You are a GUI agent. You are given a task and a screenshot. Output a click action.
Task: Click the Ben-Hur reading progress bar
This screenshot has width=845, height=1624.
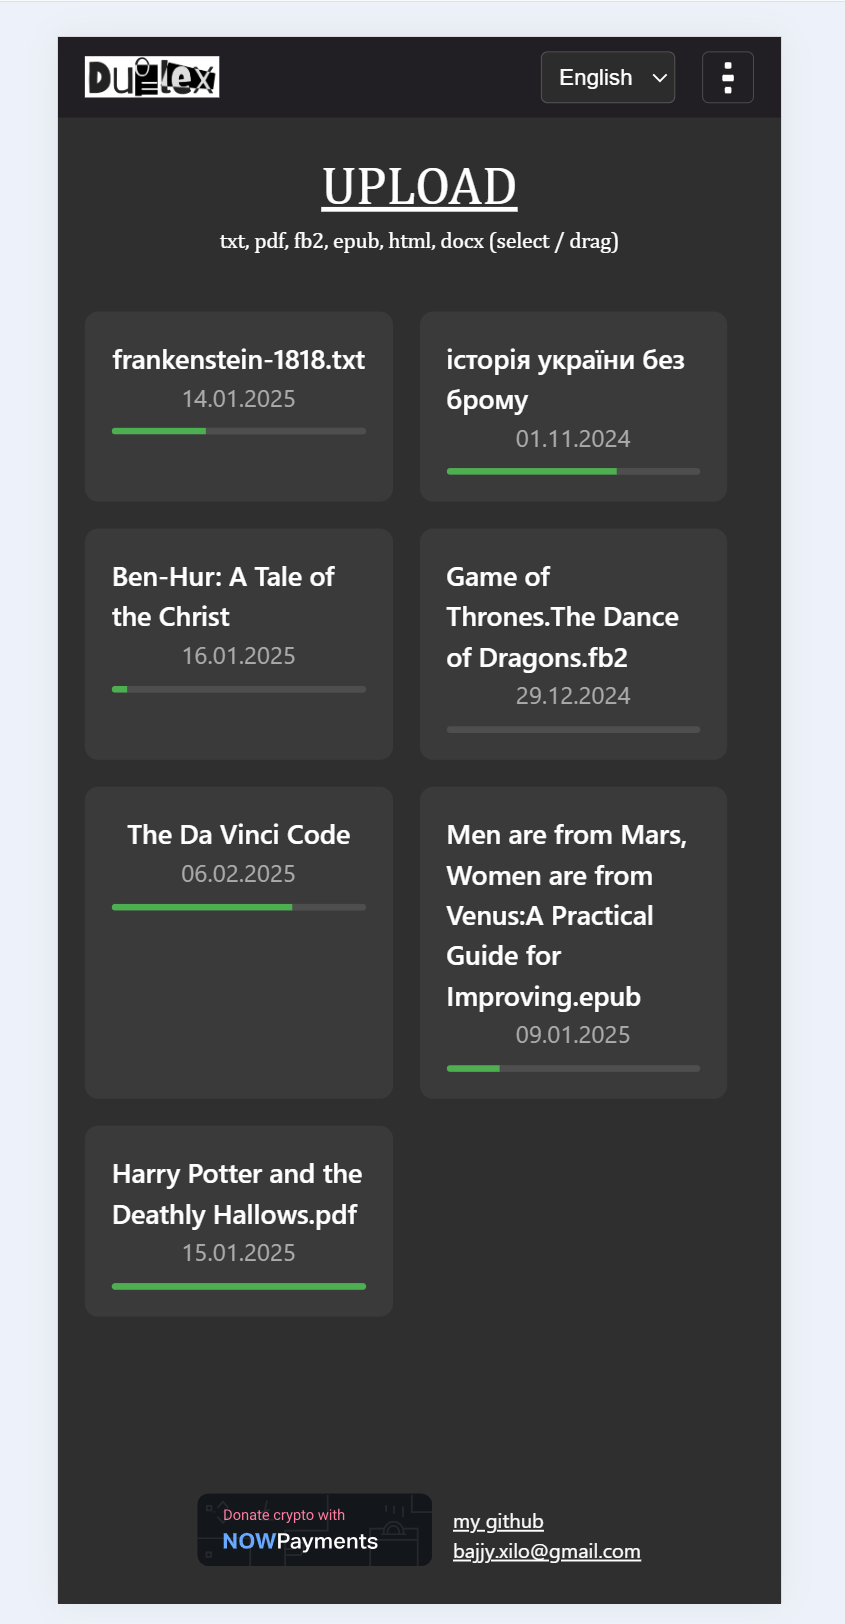pyautogui.click(x=238, y=689)
